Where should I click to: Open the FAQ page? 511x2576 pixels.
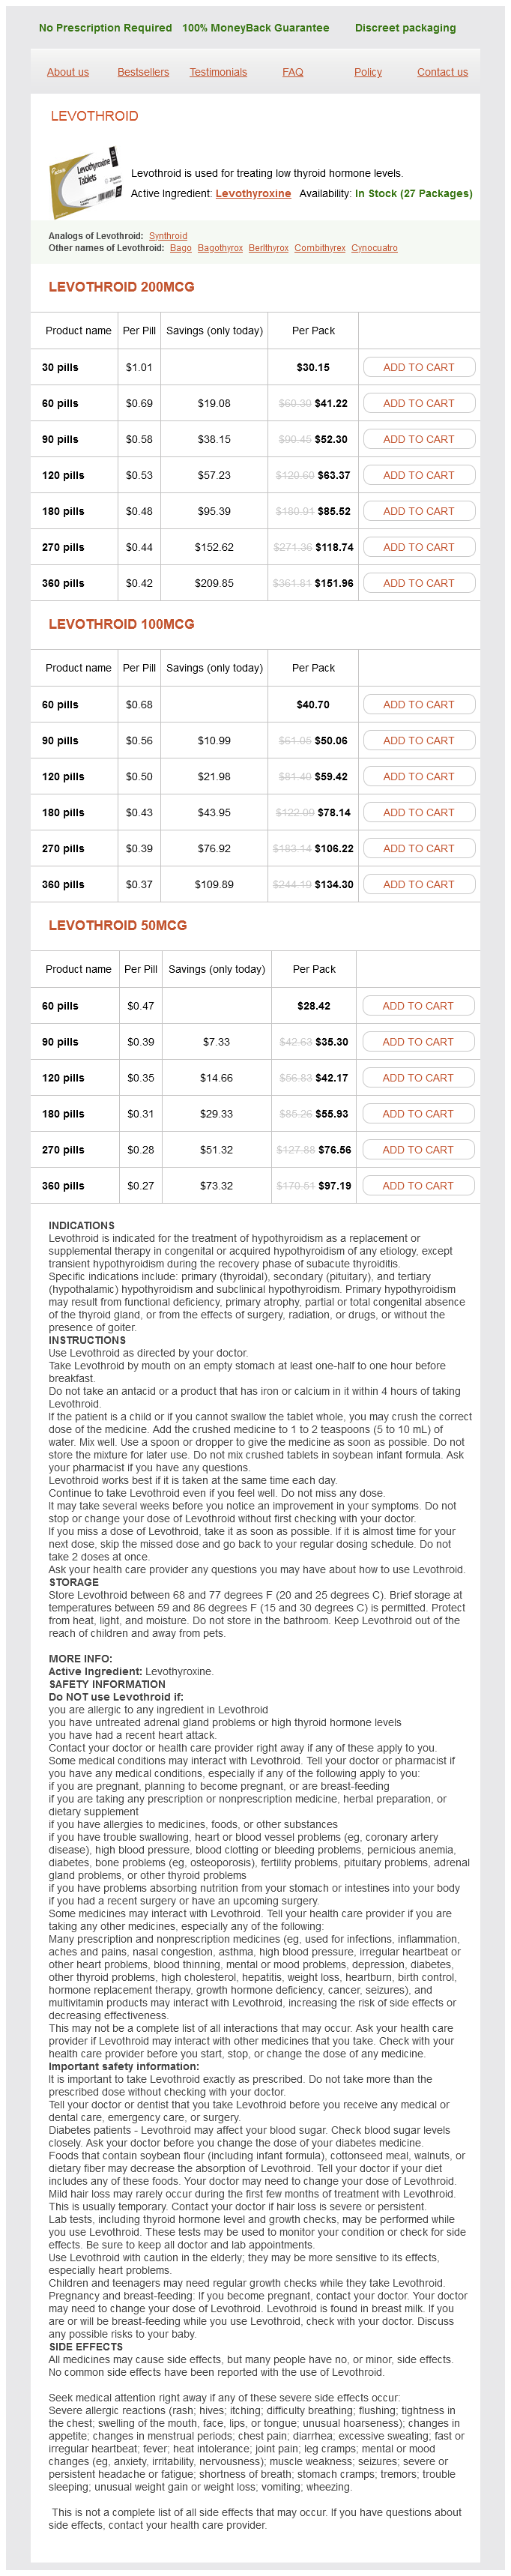point(293,72)
